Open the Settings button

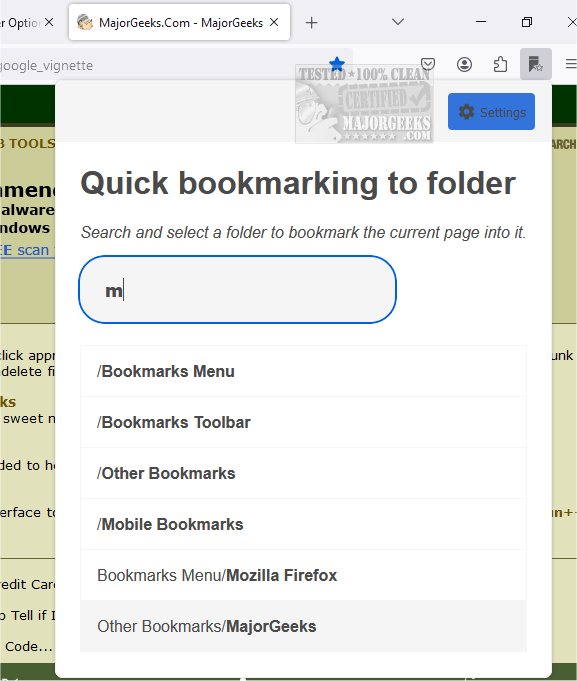coord(491,112)
